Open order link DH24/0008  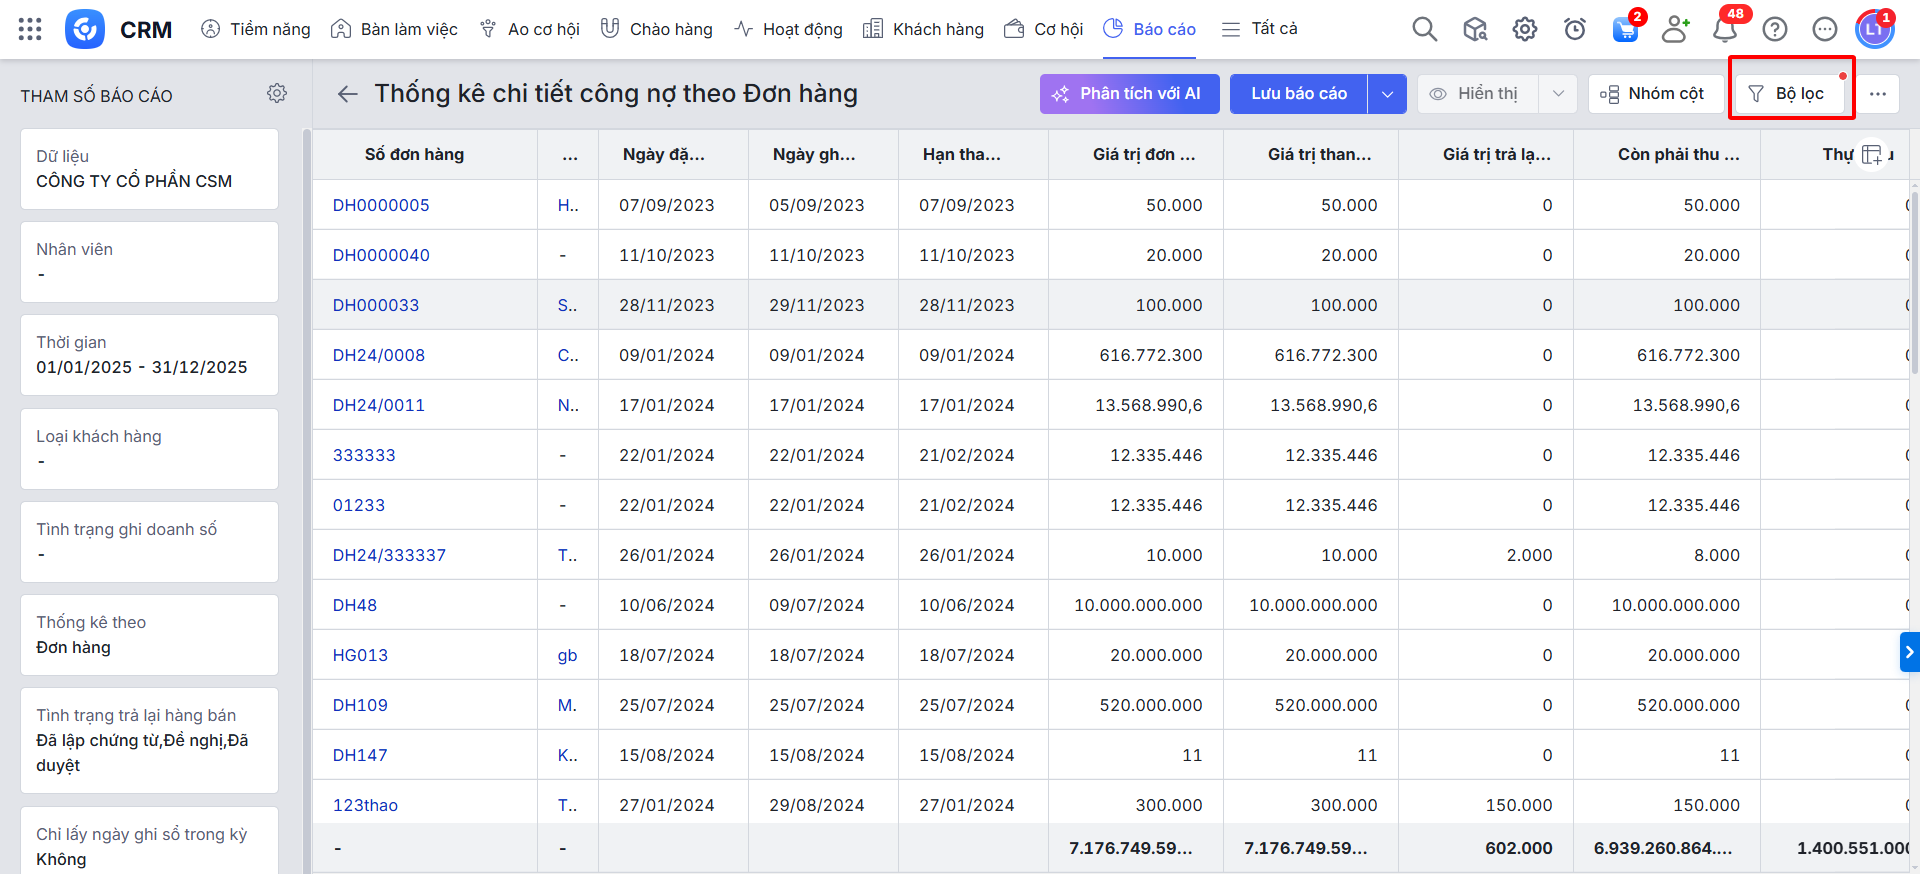click(379, 355)
